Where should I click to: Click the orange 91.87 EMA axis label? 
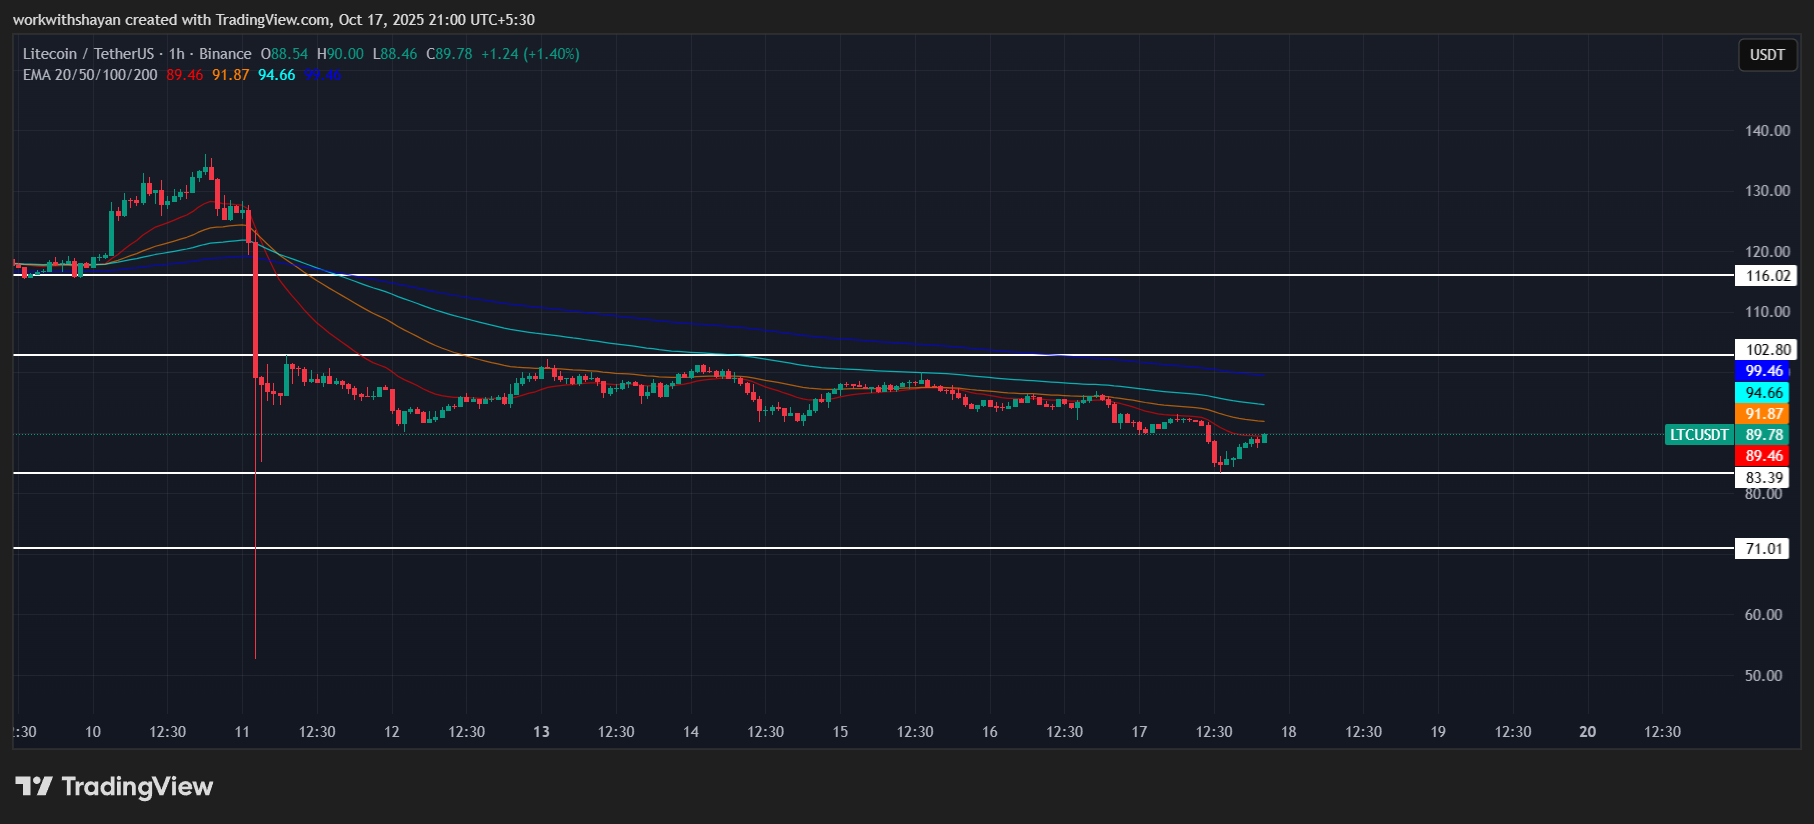click(x=1764, y=414)
